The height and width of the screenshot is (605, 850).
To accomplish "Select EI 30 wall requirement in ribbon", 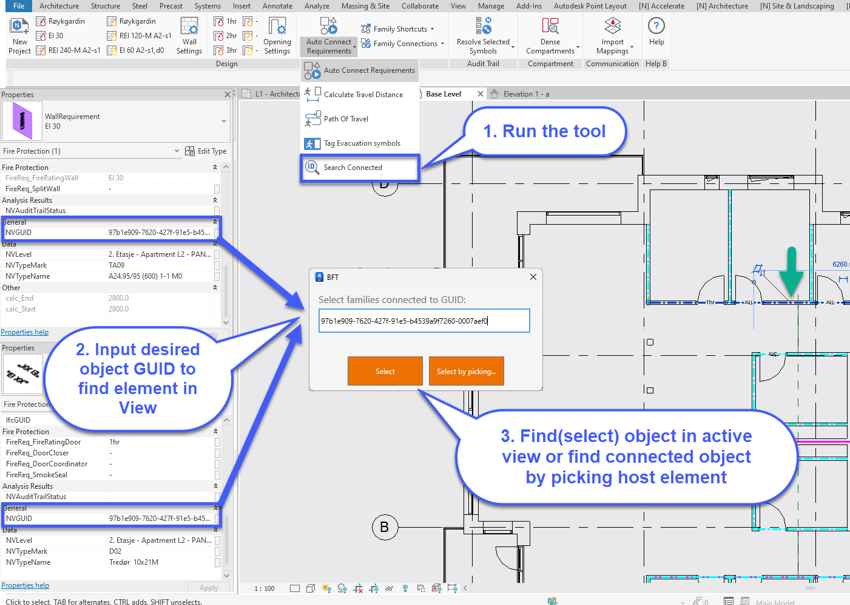I will pyautogui.click(x=49, y=36).
